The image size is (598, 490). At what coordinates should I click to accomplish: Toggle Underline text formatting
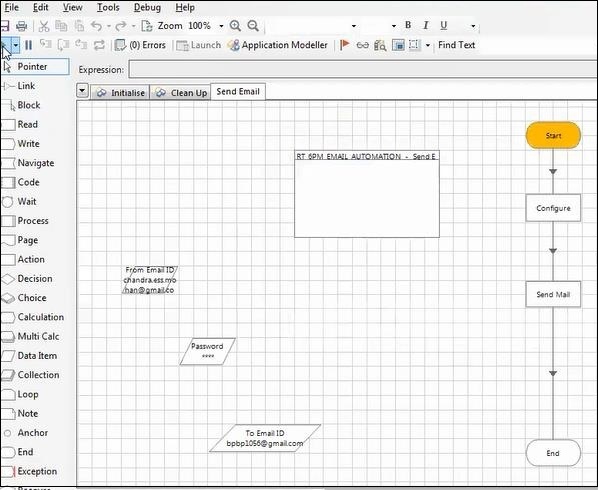pyautogui.click(x=443, y=25)
